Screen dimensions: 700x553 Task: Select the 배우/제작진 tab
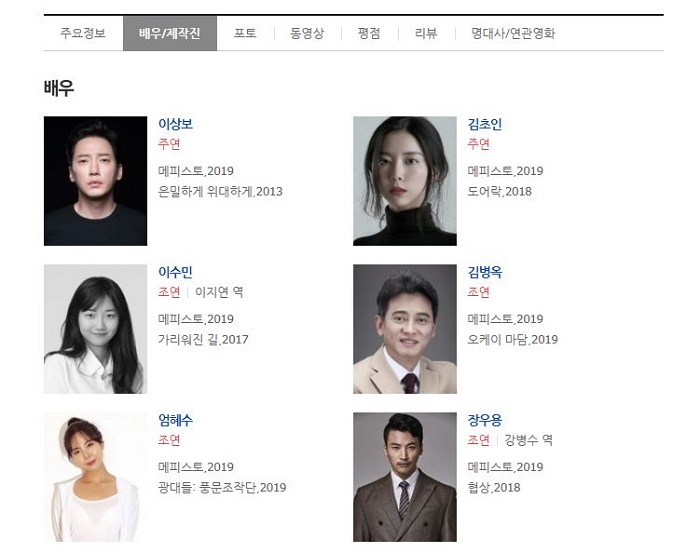(x=170, y=33)
